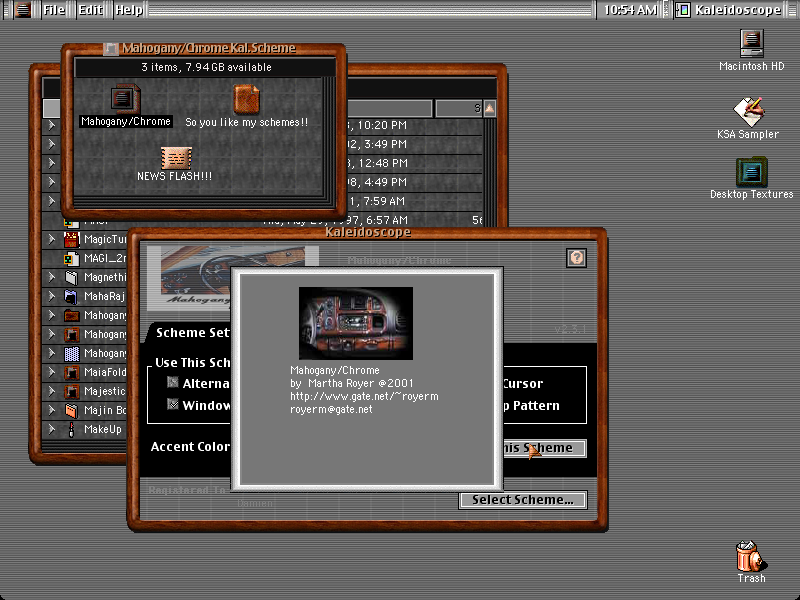
Task: Select the KSA Sampler desktop icon
Action: [x=749, y=111]
